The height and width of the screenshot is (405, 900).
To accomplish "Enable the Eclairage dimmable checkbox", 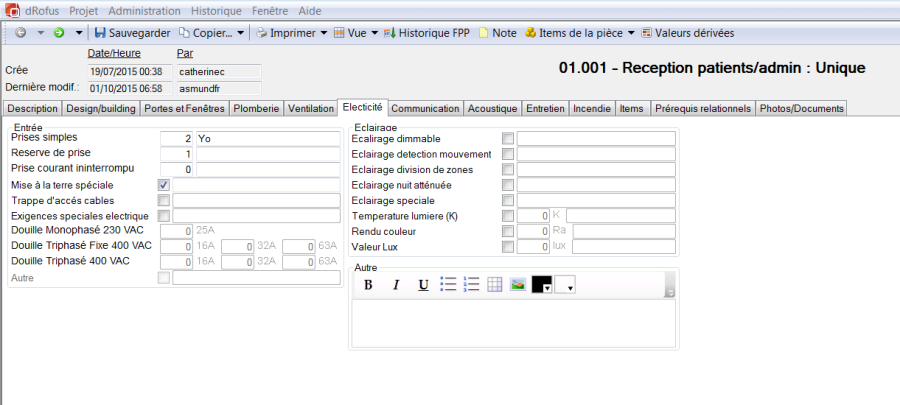I will click(508, 139).
